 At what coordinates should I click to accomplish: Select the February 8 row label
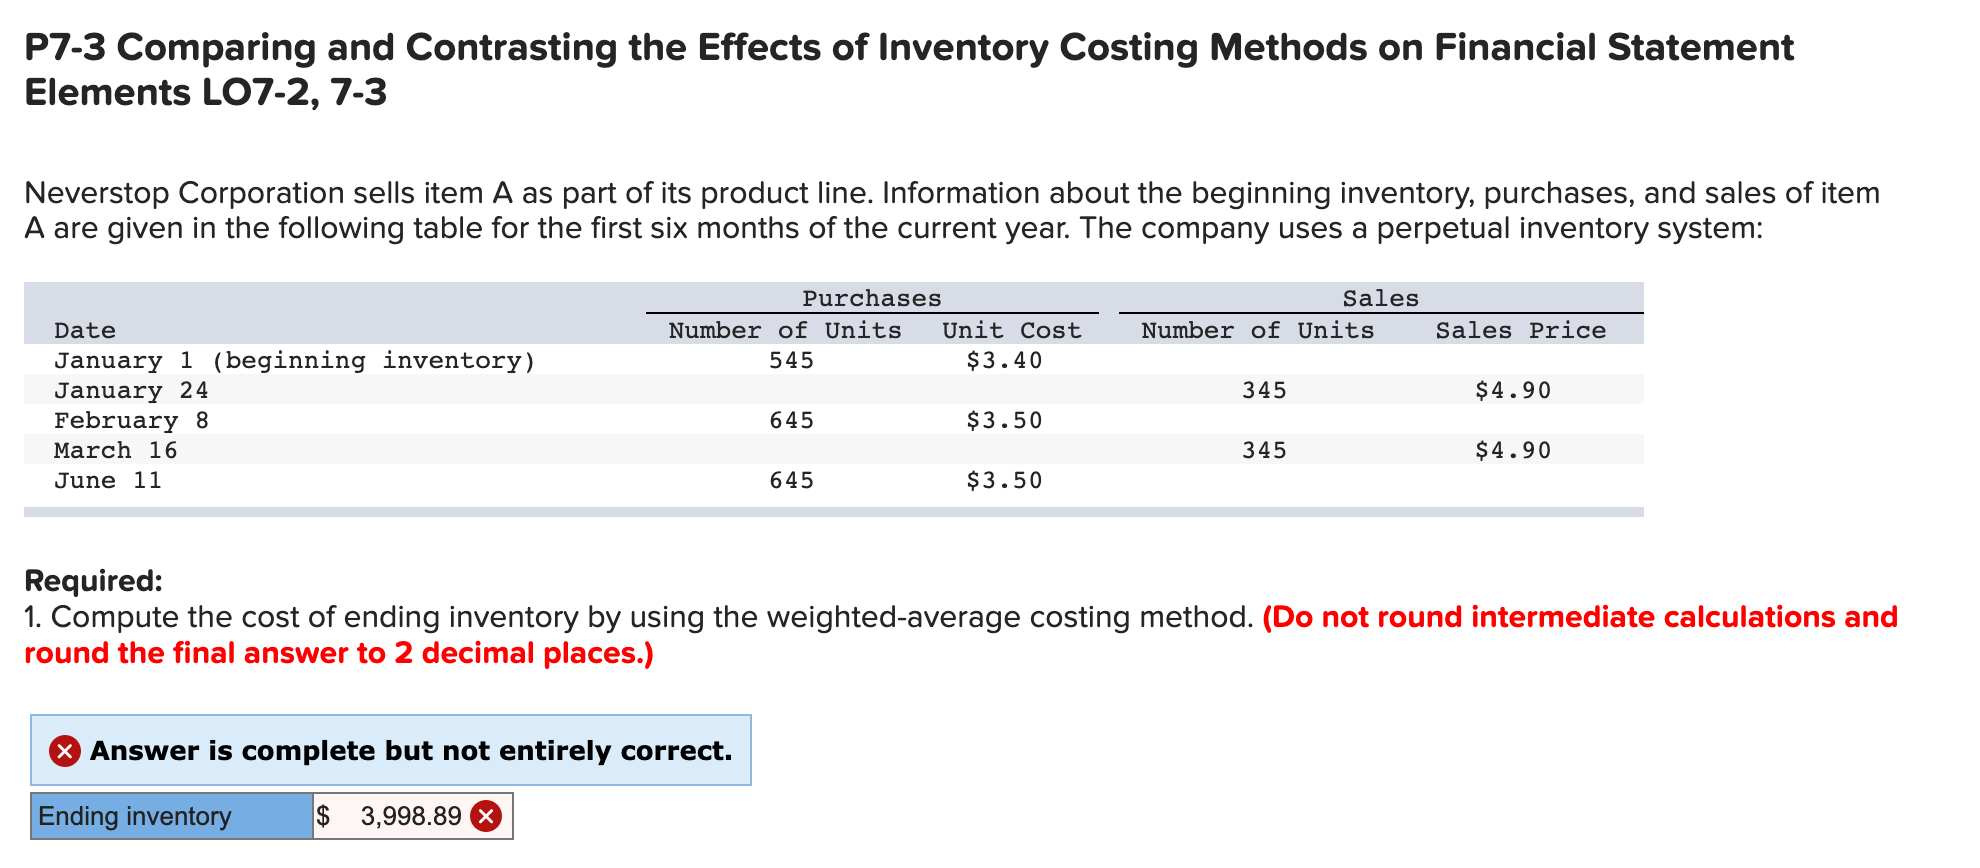tap(131, 420)
